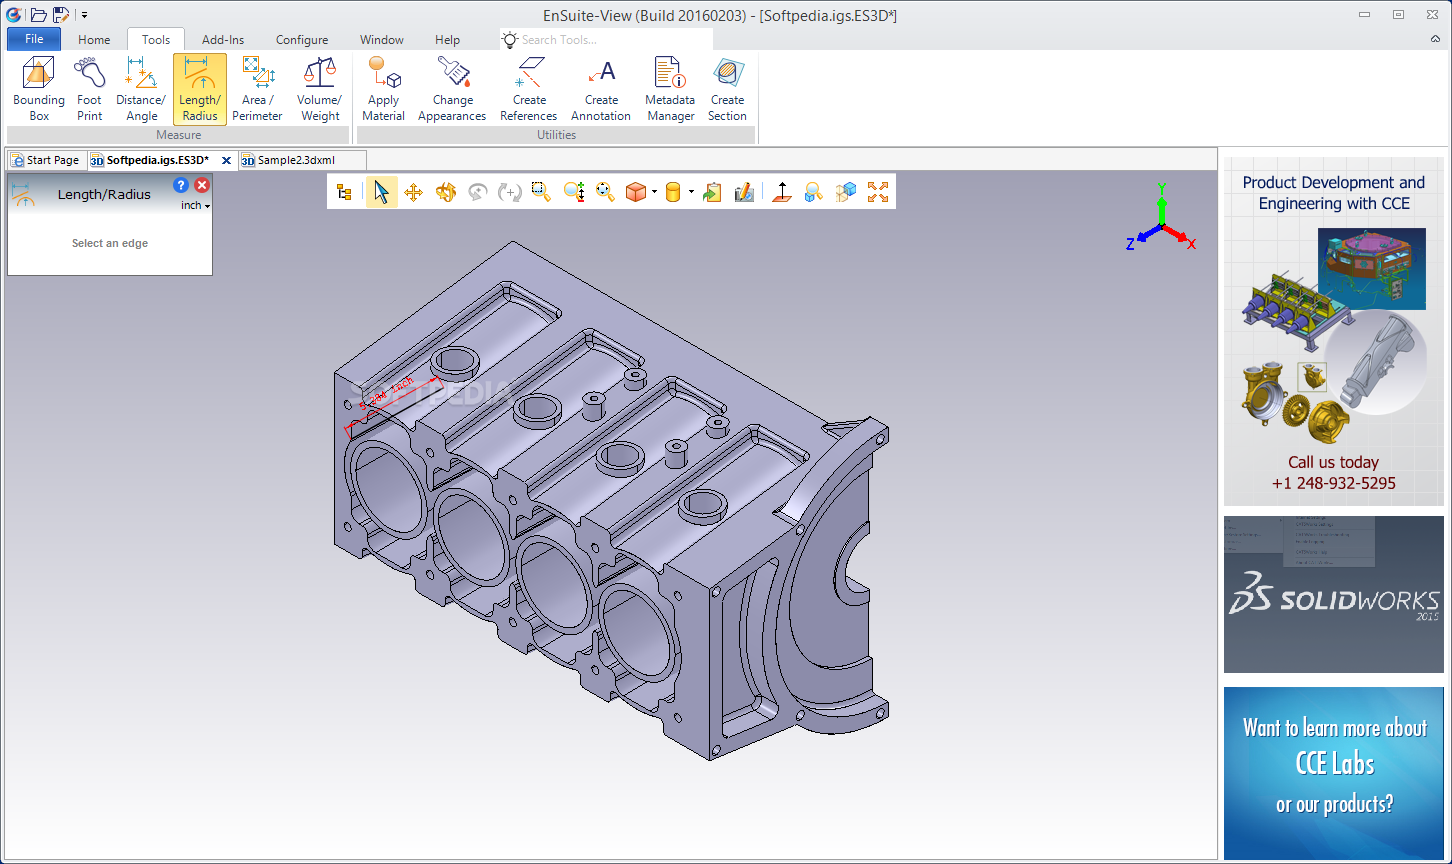
Task: Click the yellow cylinder display mode icon
Action: tap(673, 192)
